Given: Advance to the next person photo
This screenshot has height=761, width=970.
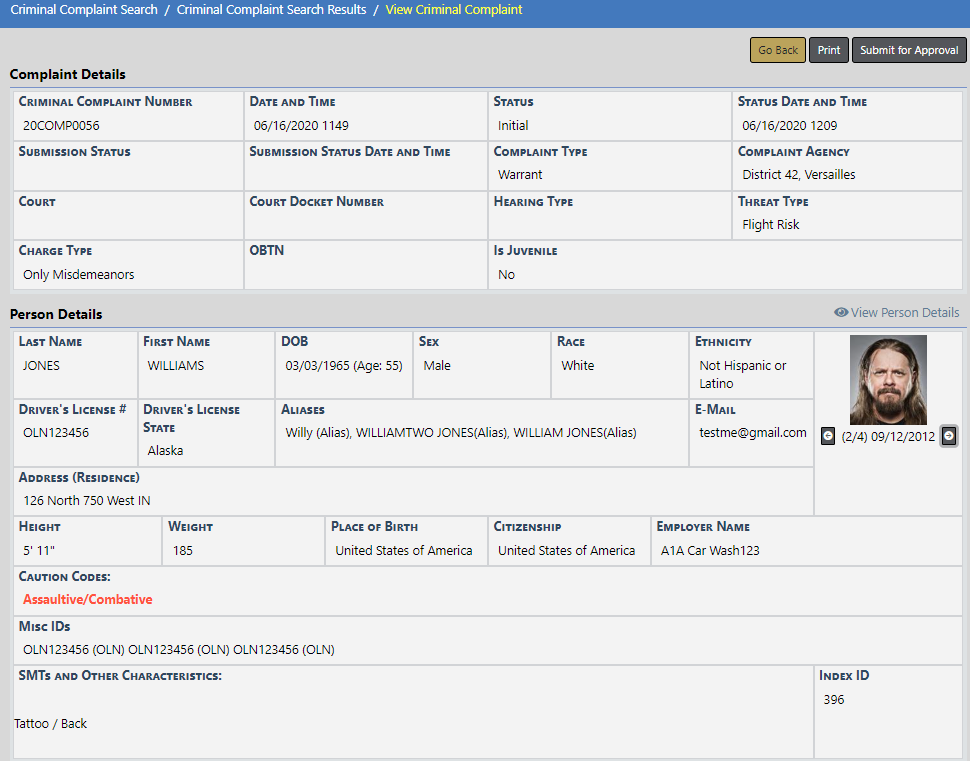Looking at the screenshot, I should pos(949,436).
